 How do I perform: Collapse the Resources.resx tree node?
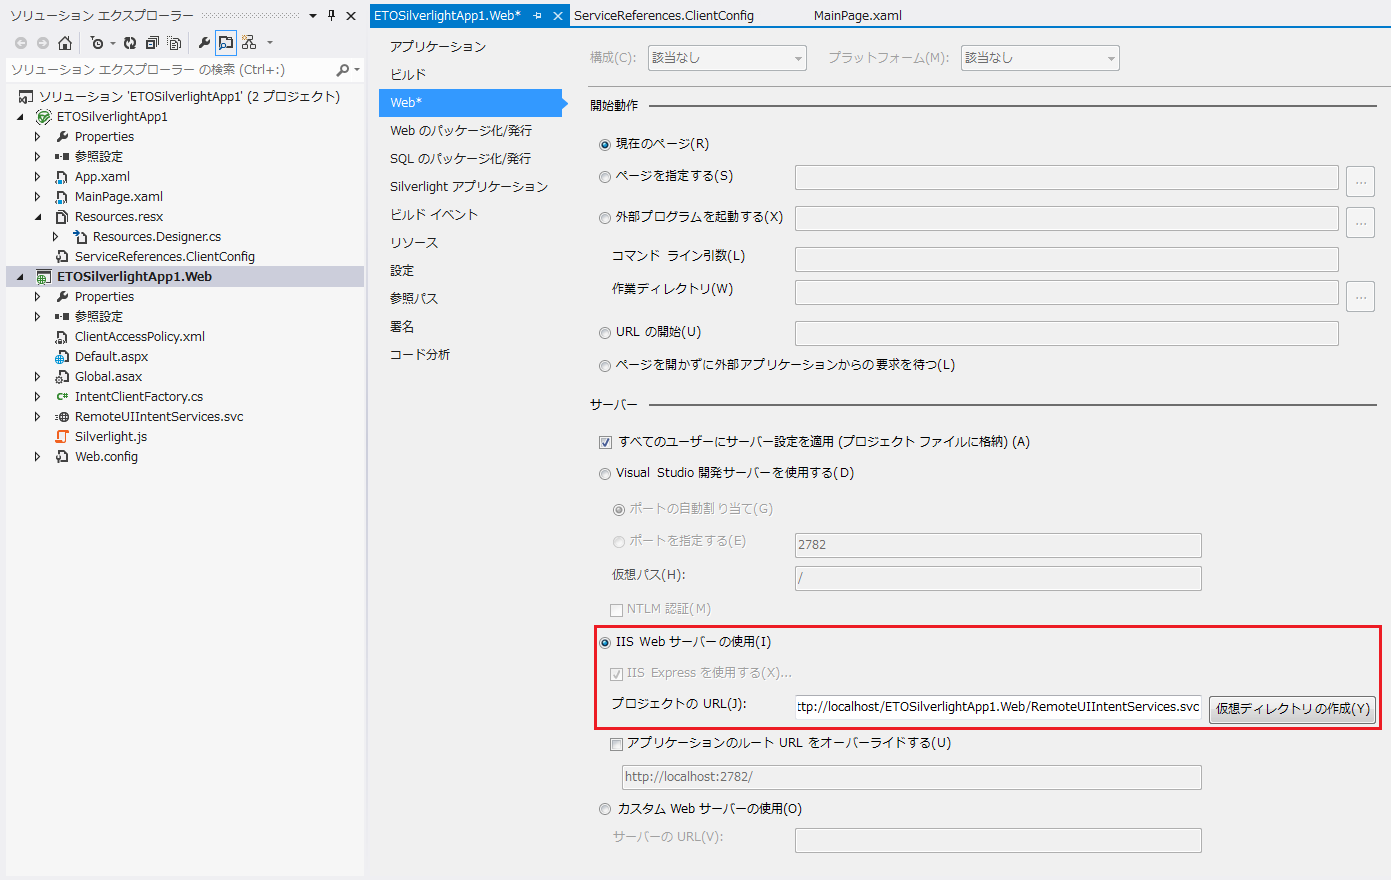(x=38, y=217)
